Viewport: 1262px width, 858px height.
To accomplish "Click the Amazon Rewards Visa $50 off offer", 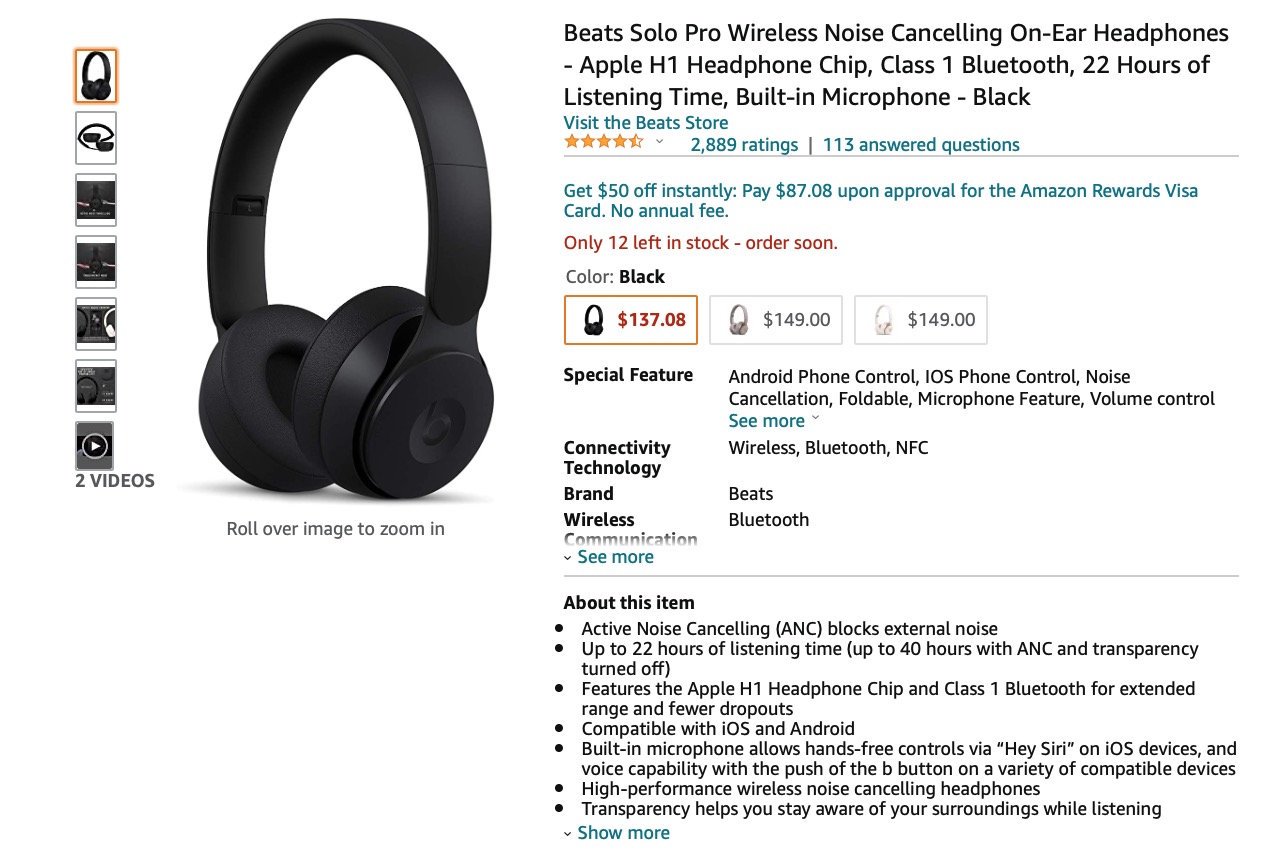I will point(881,201).
